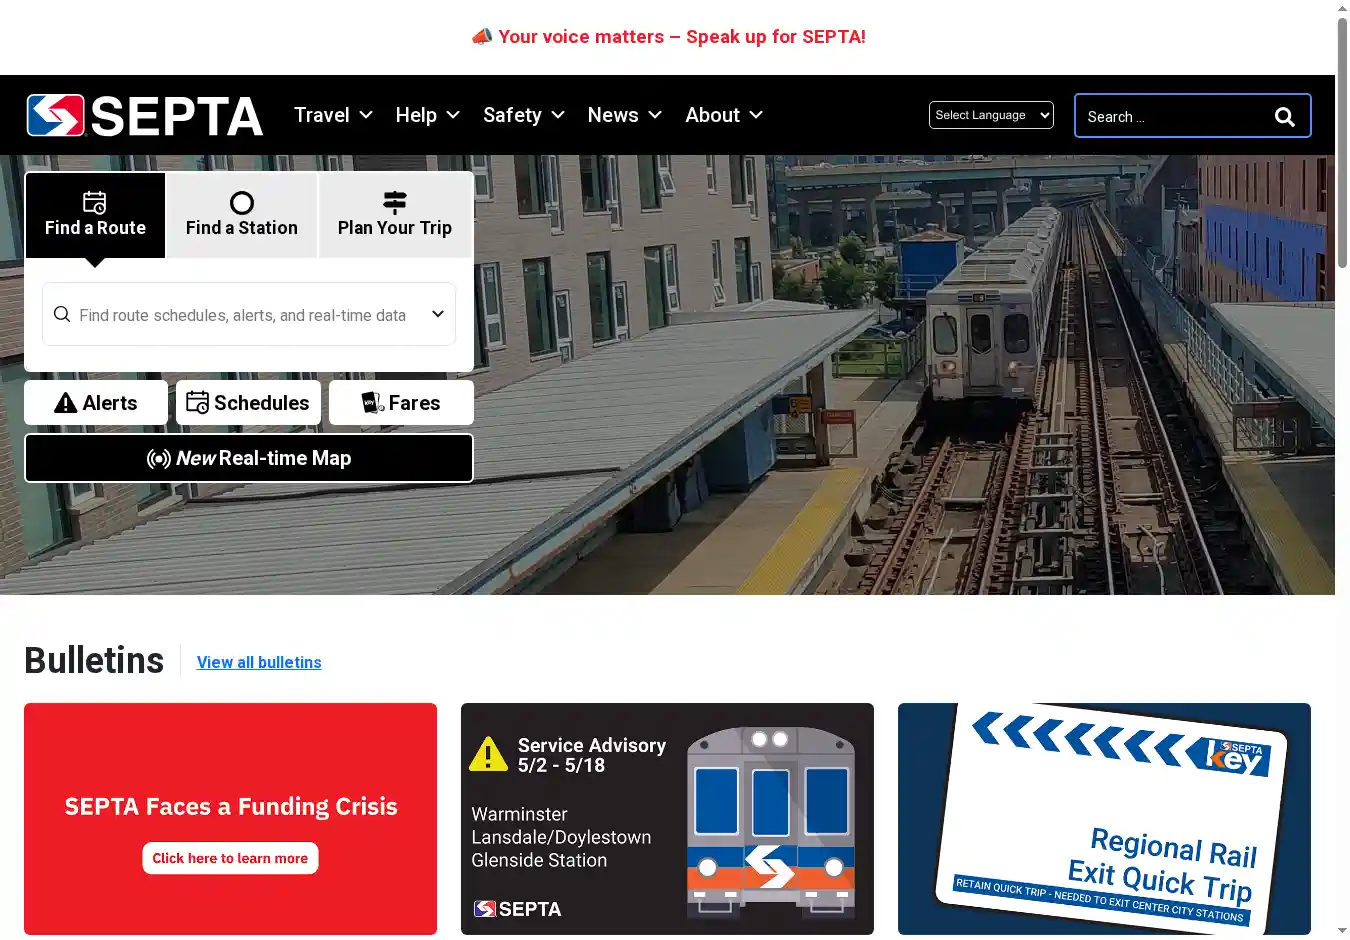Open the Safety navigation menu
The image size is (1350, 940).
[523, 115]
